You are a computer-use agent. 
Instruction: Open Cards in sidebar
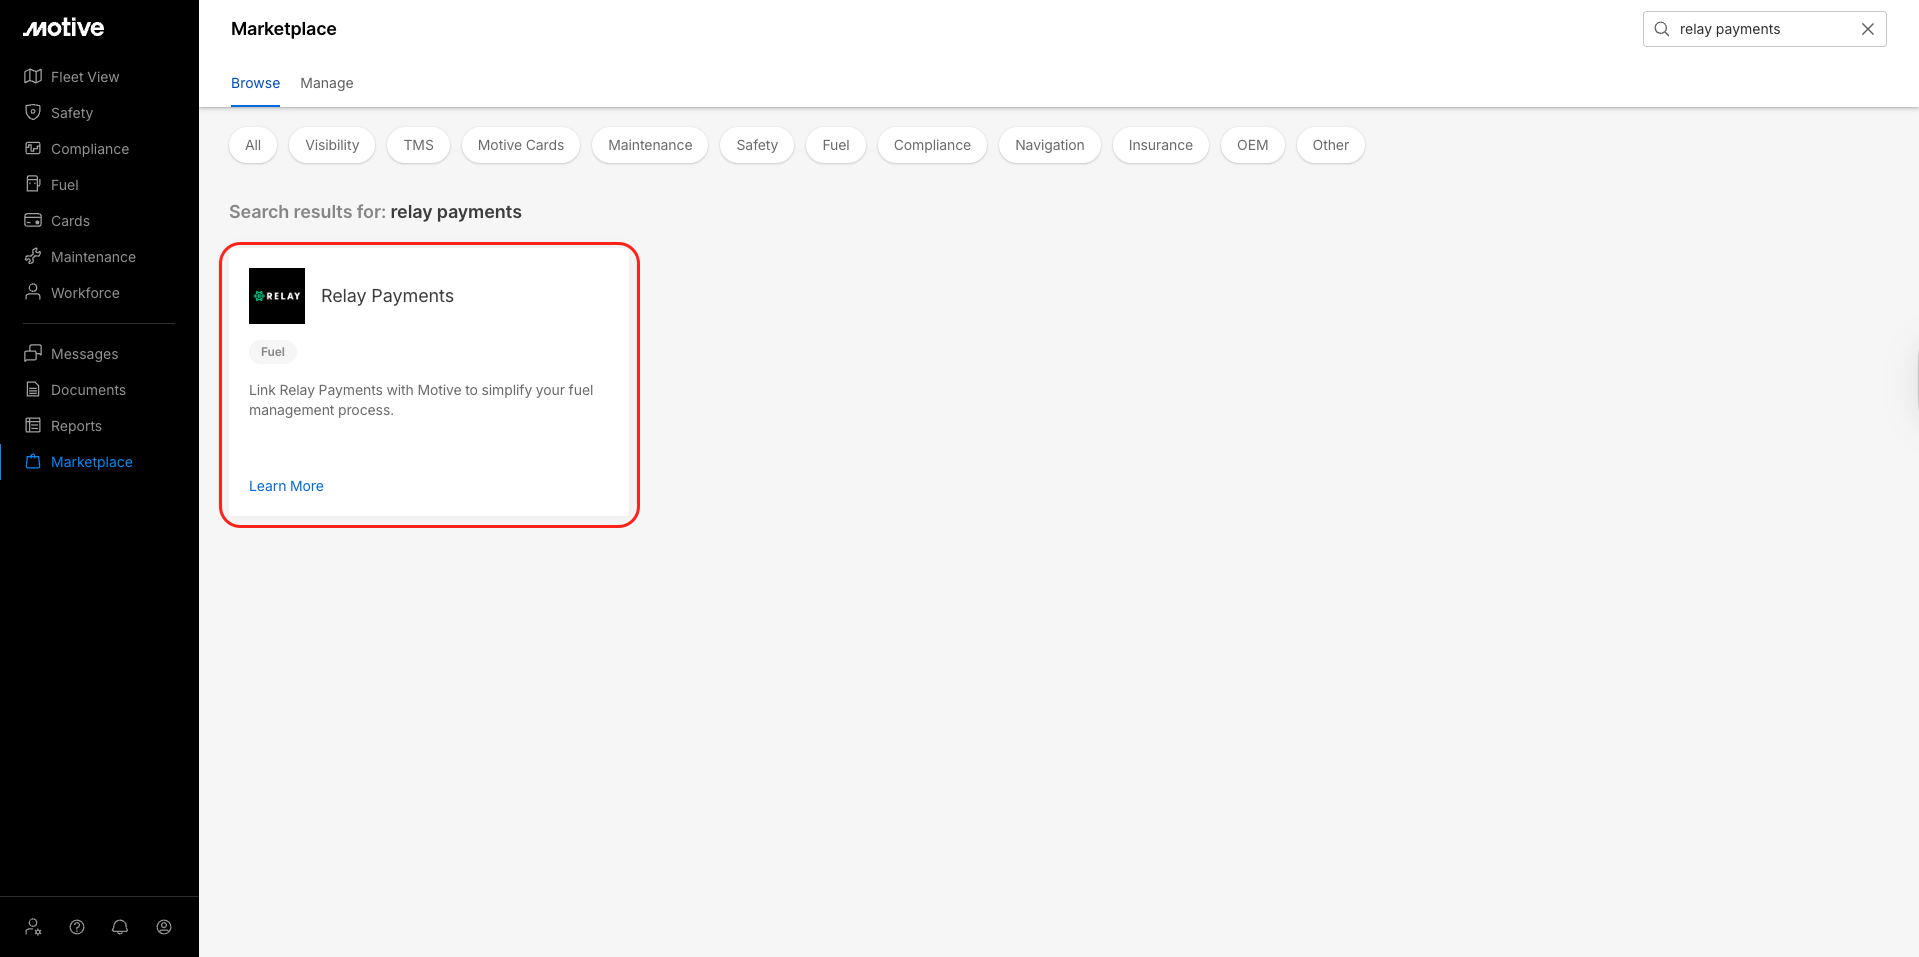(x=70, y=221)
